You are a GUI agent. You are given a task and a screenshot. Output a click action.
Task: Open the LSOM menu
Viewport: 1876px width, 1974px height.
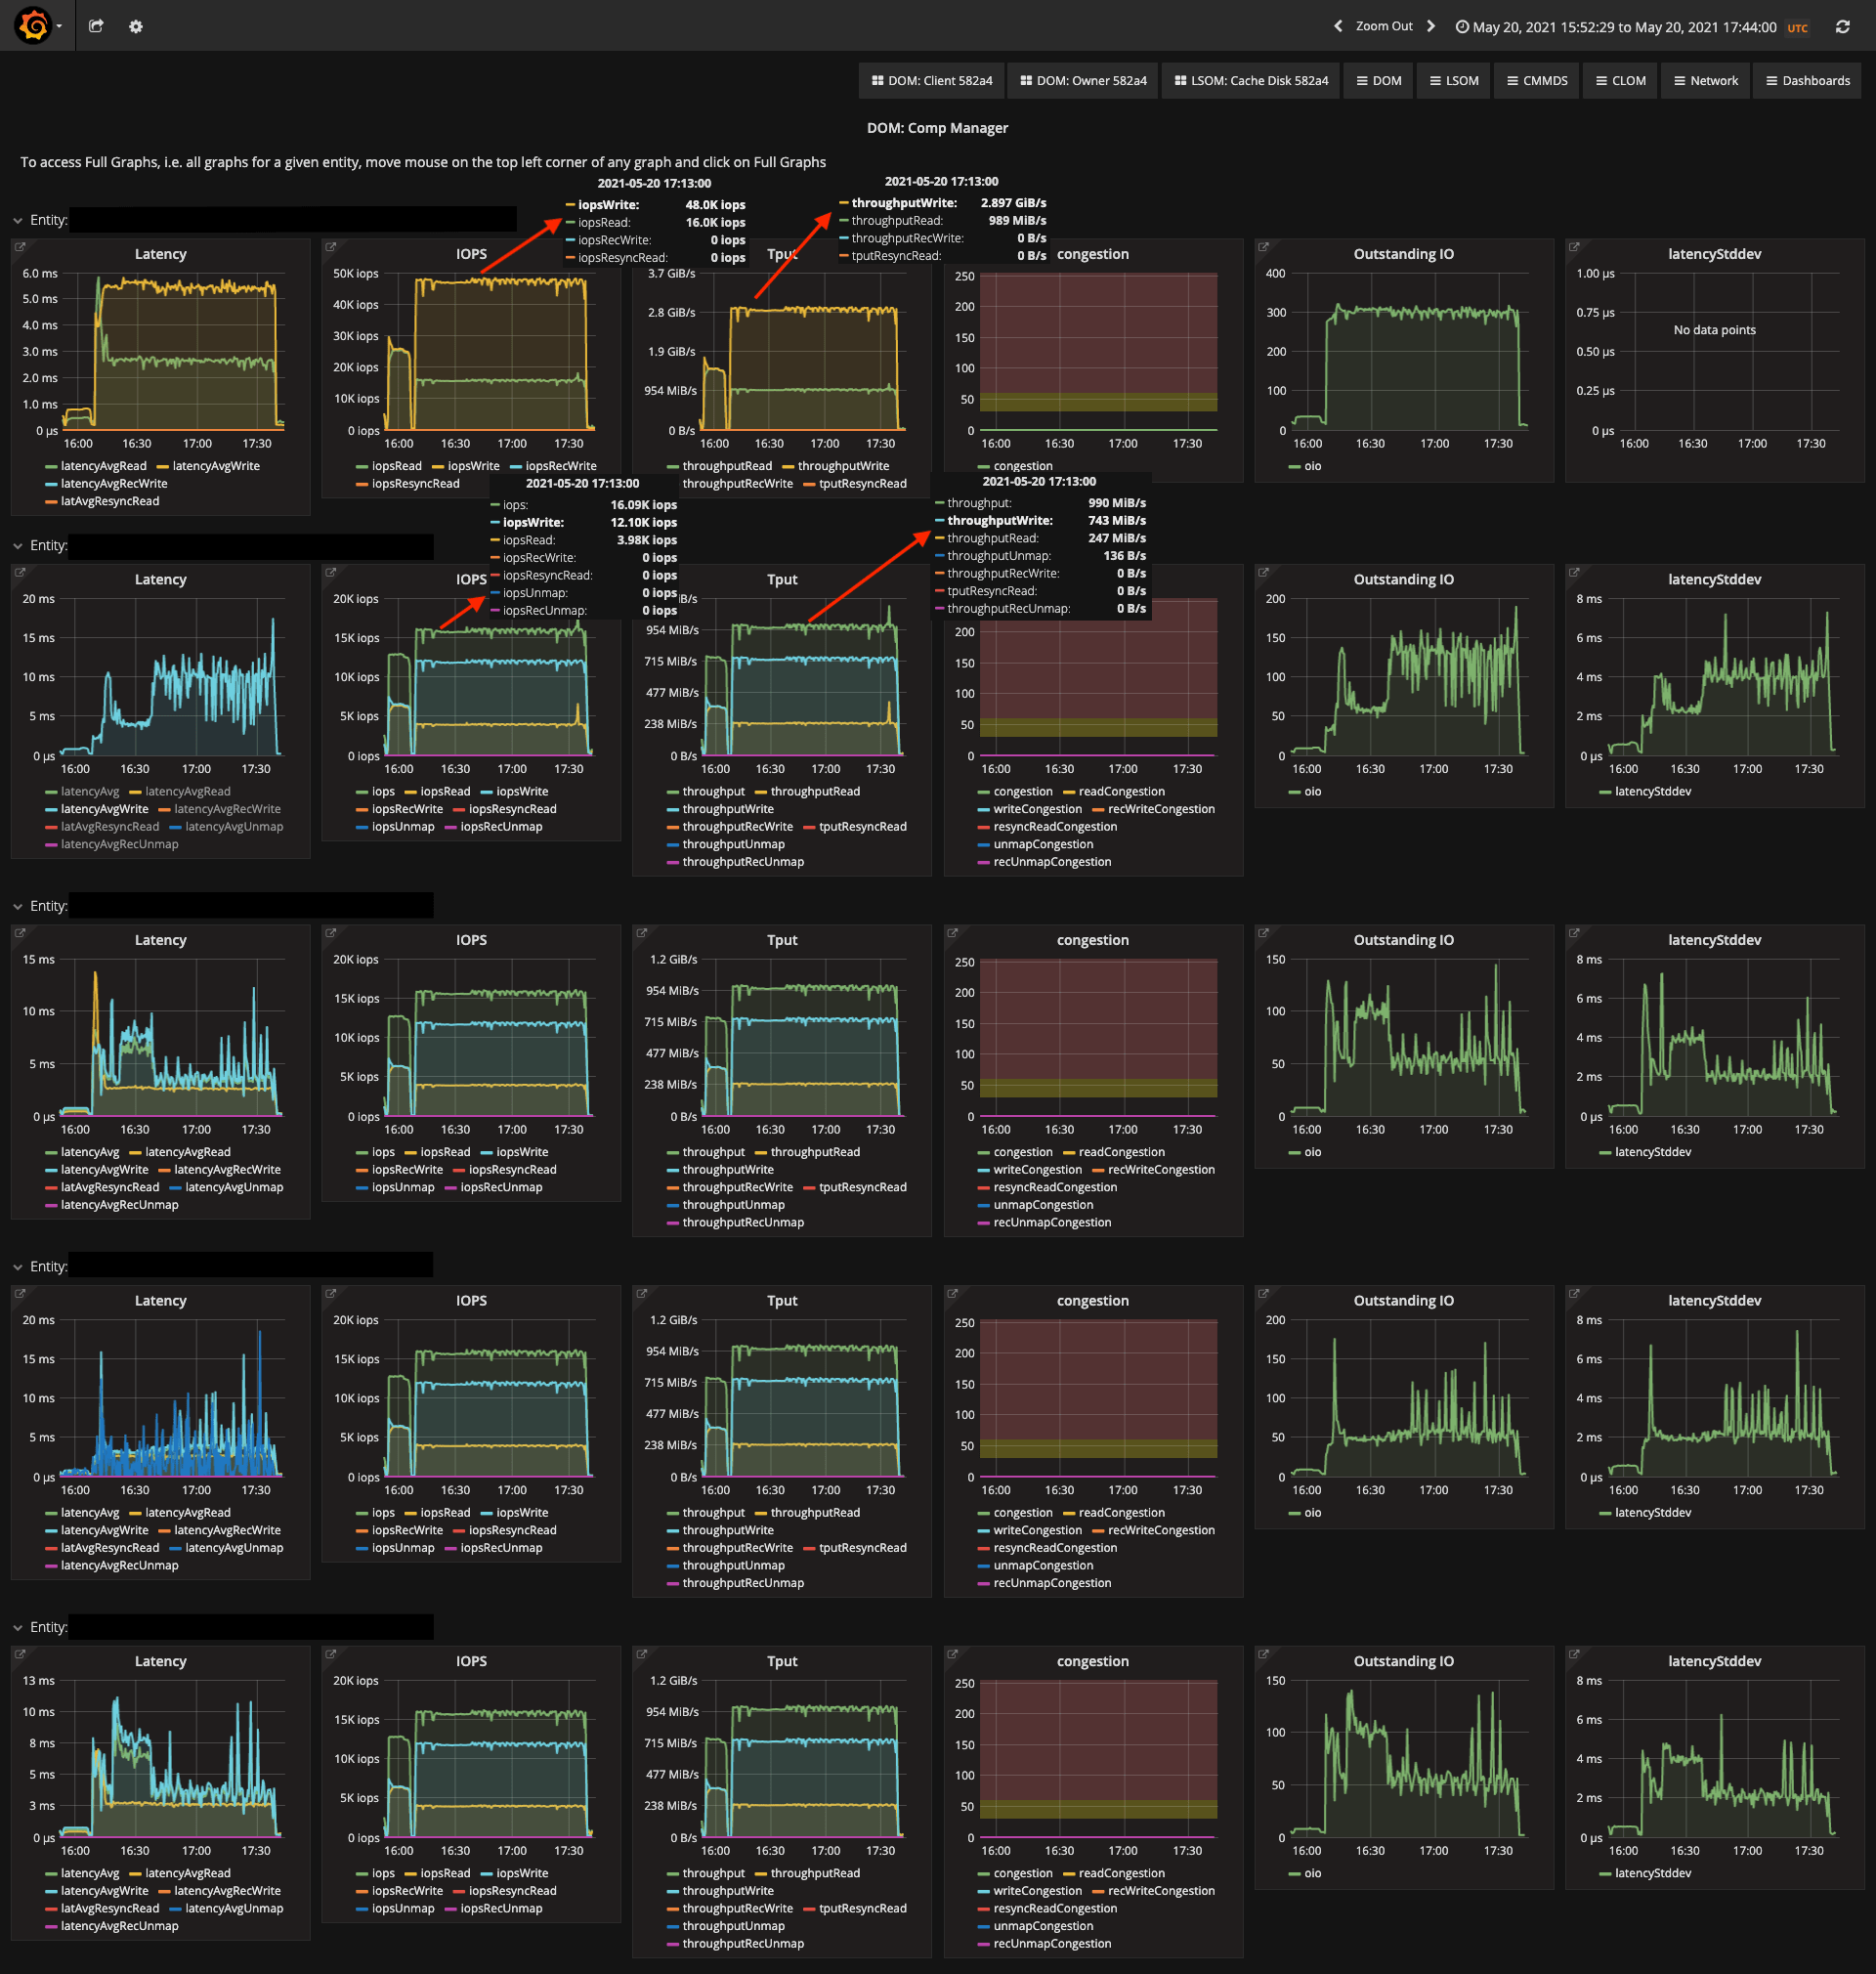pos(1454,81)
